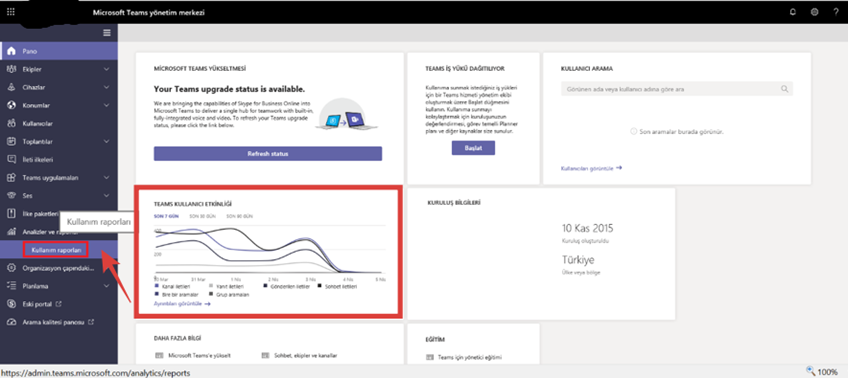Screen dimensions: 848x378
Task: Click the İleti ilkeleri message icon
Action: 11,160
